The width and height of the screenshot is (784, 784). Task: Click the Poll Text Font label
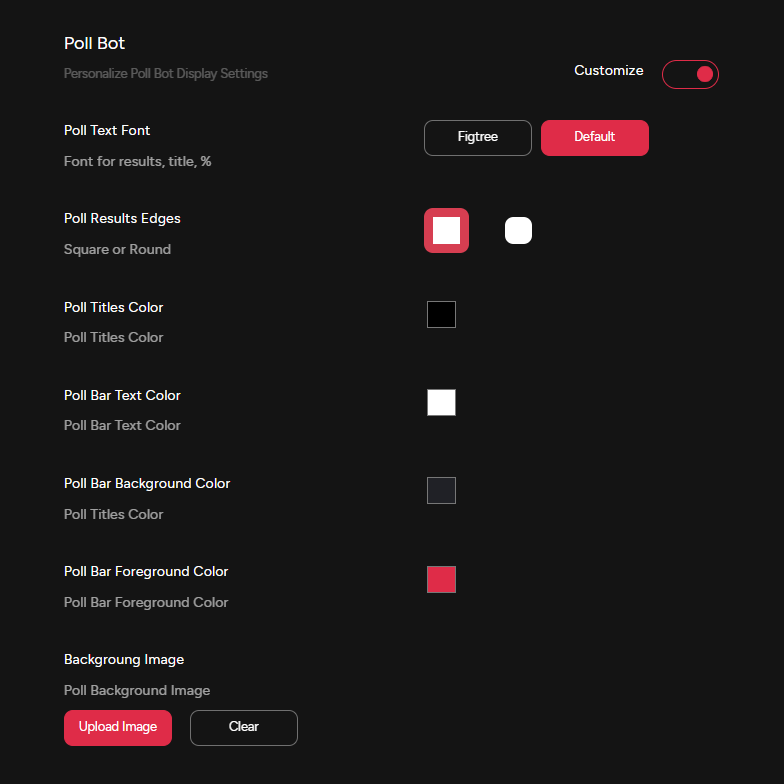click(107, 131)
